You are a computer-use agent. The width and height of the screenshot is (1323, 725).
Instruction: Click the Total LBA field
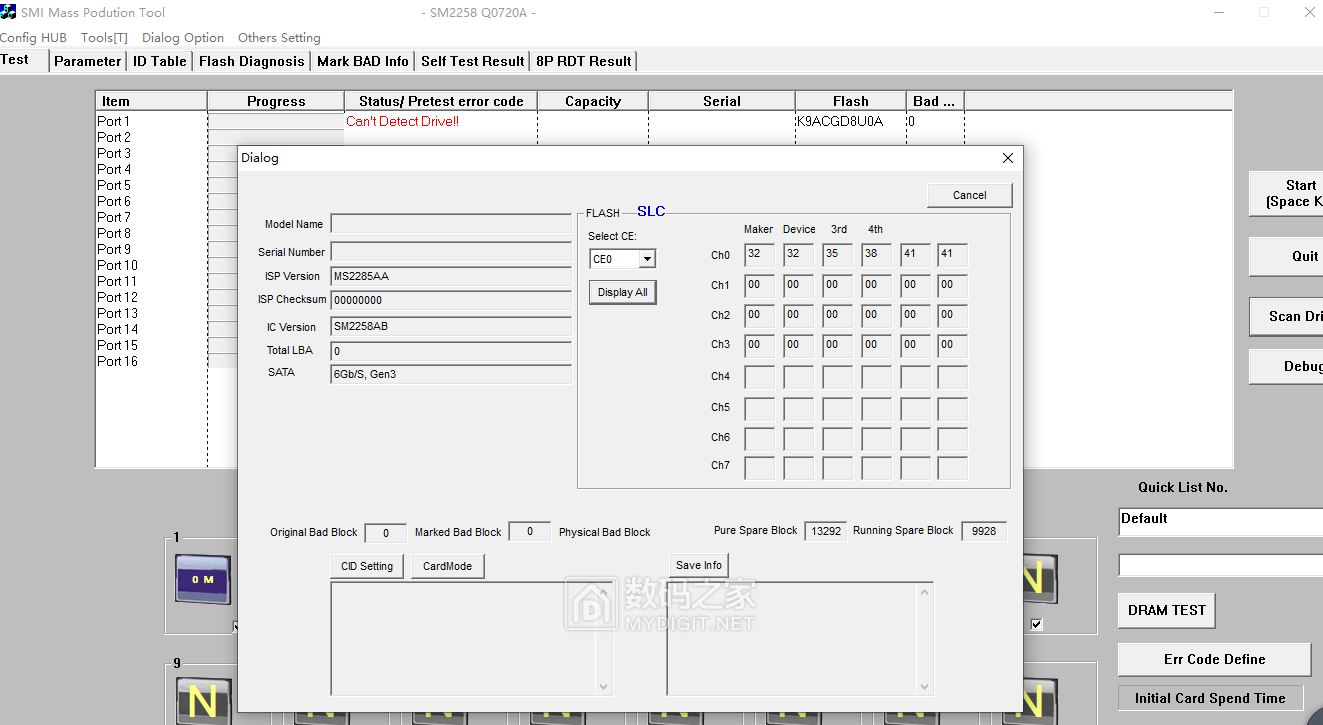(x=451, y=351)
